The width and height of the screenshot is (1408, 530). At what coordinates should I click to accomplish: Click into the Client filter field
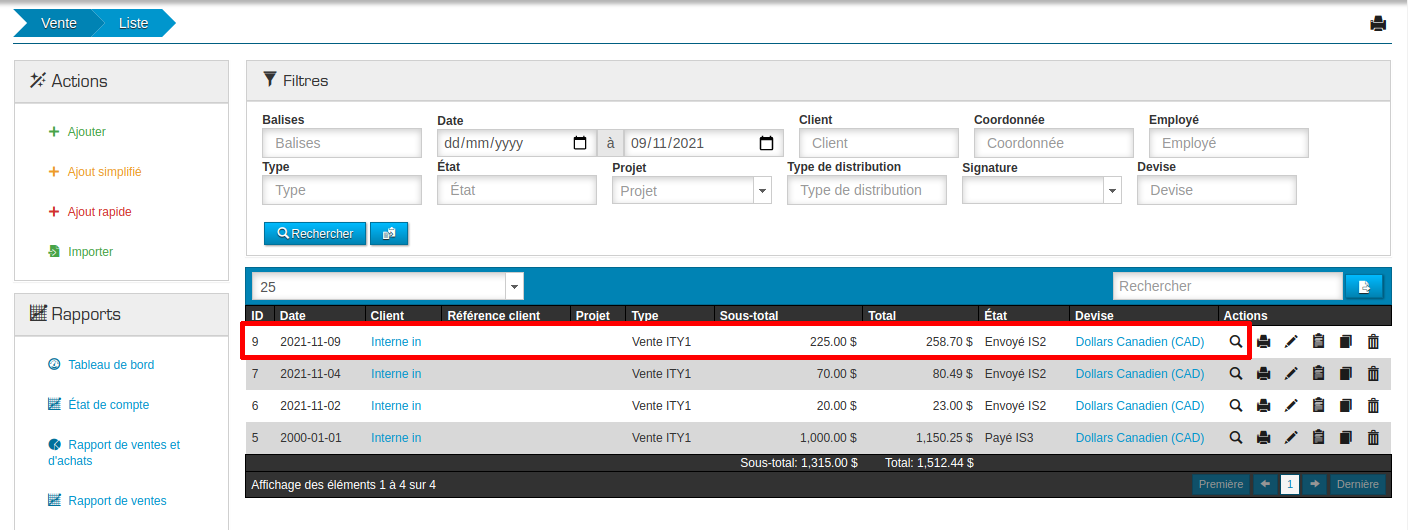(878, 143)
